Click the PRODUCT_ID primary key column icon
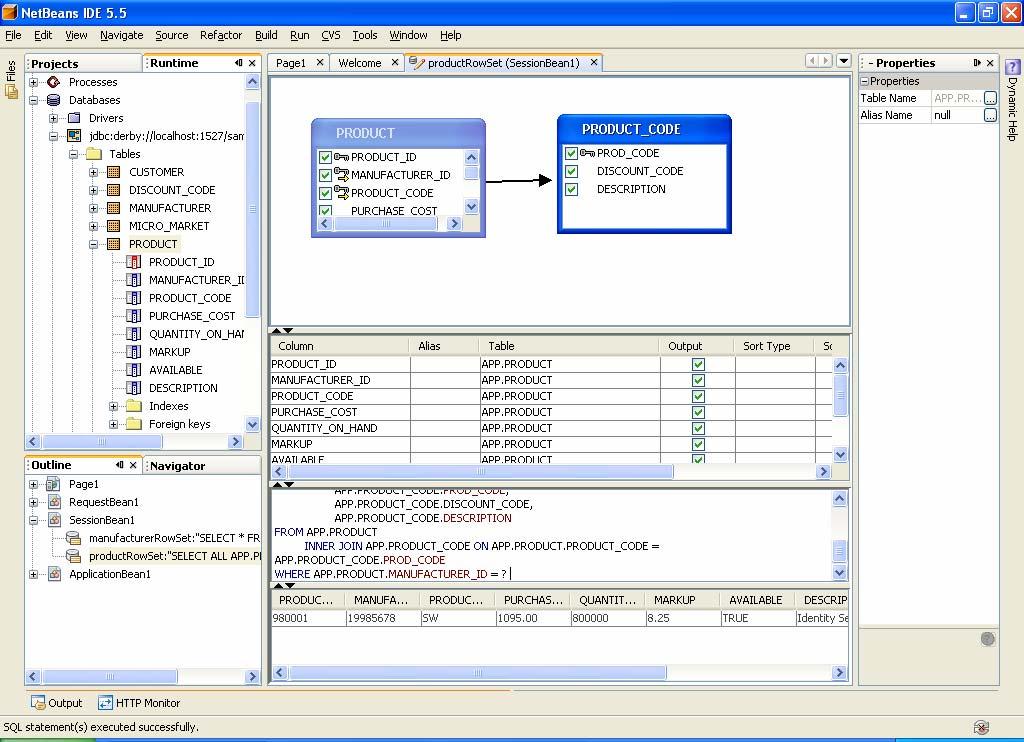This screenshot has height=742, width=1024. (134, 262)
